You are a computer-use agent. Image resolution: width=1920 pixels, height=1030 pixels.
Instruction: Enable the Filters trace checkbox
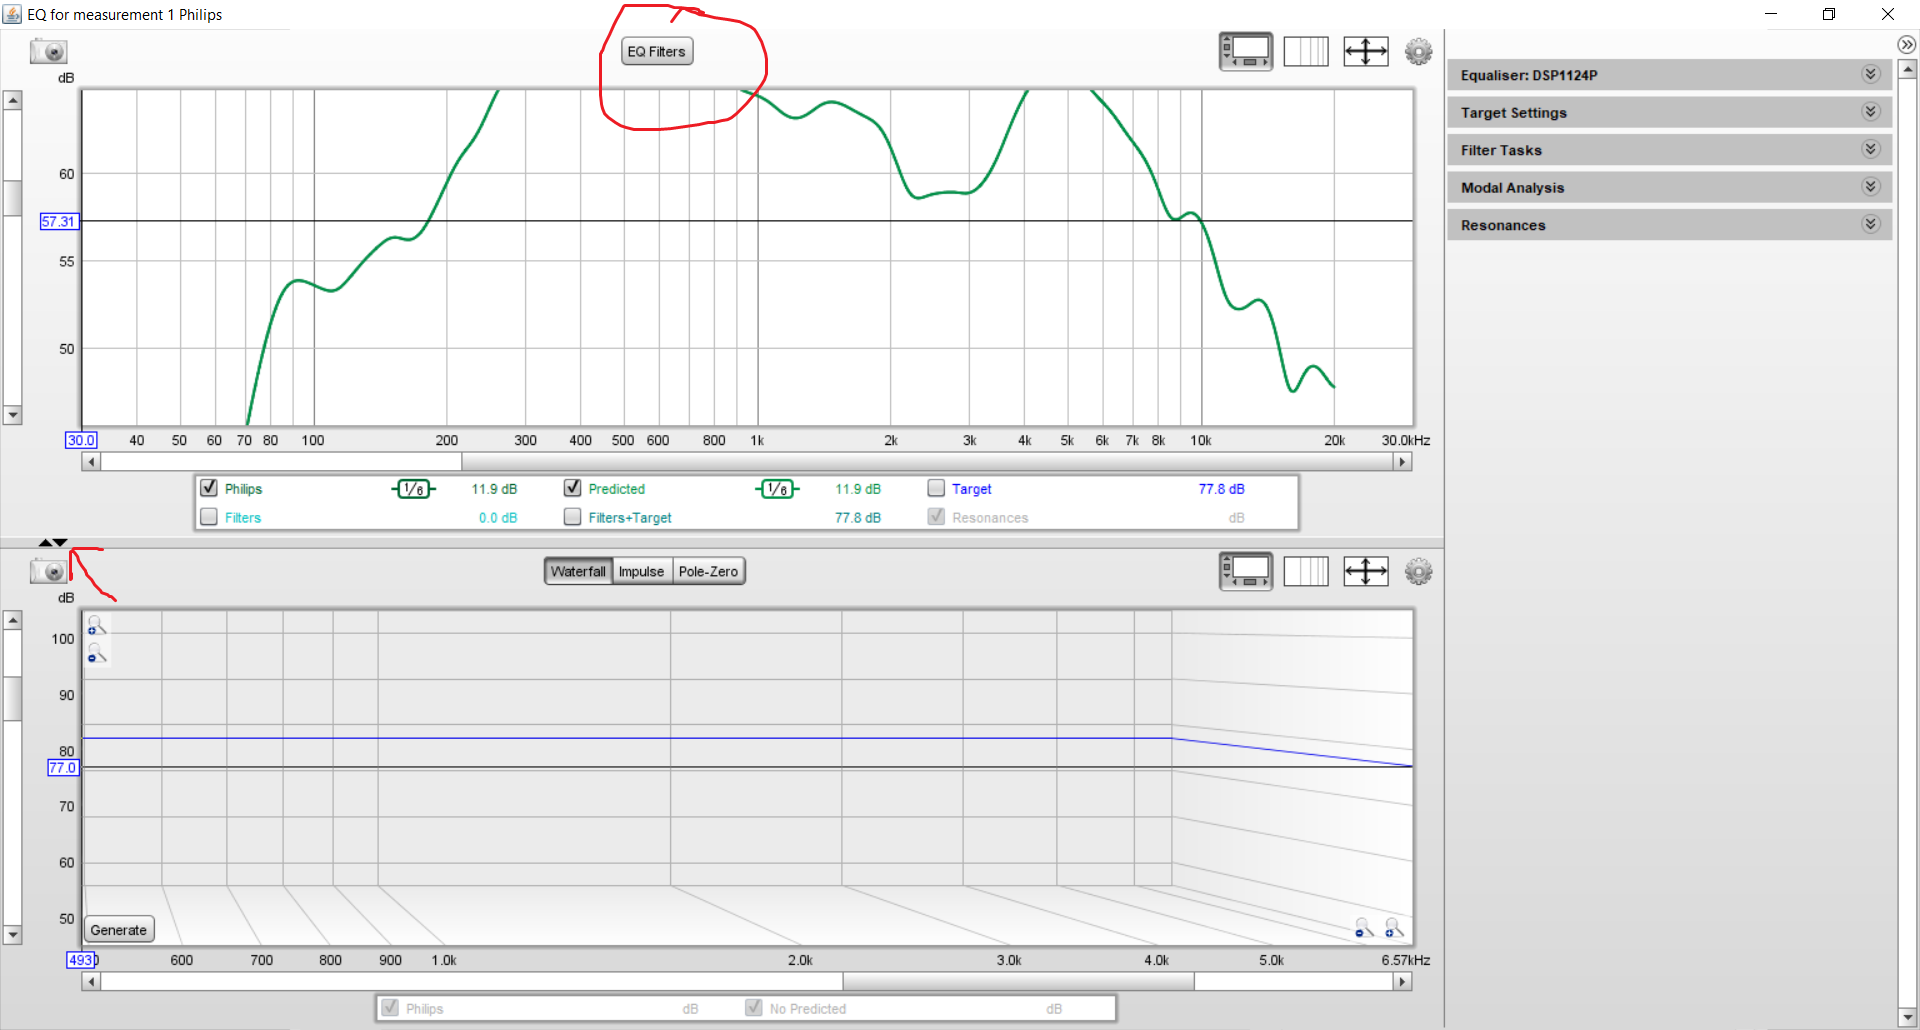point(209,517)
